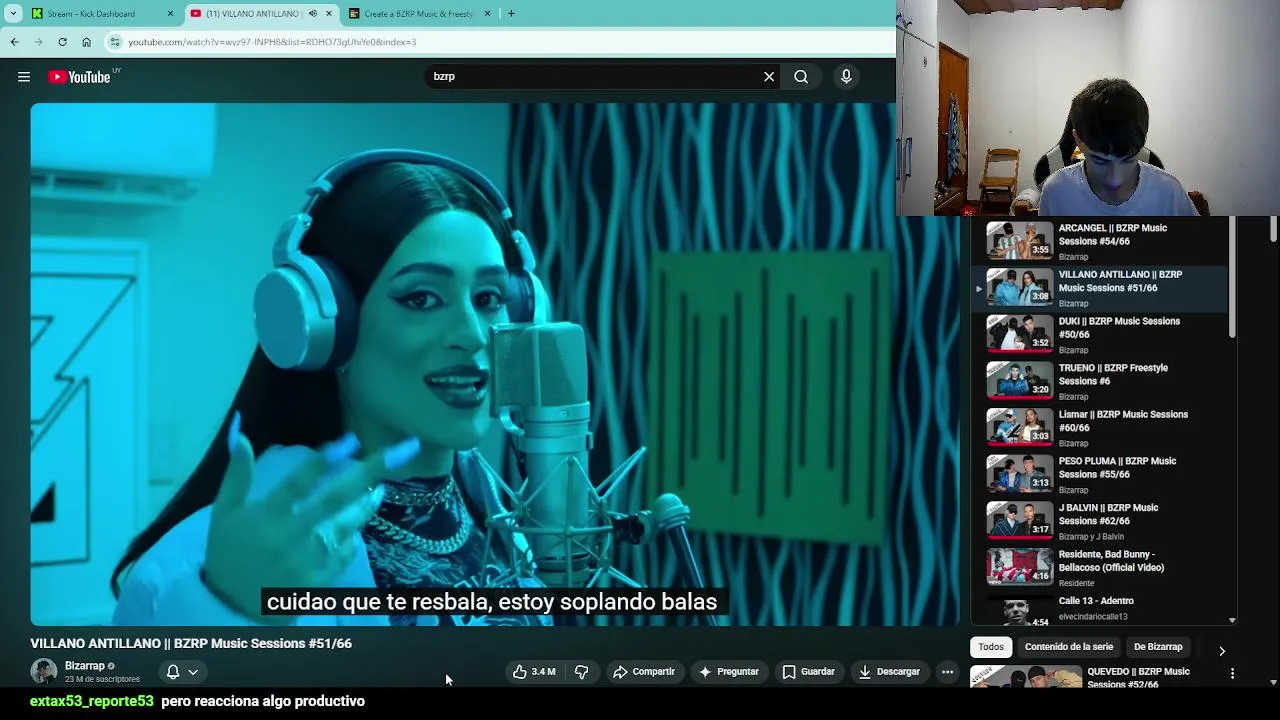Clear the bzrp search text
The width and height of the screenshot is (1280, 720).
click(769, 77)
